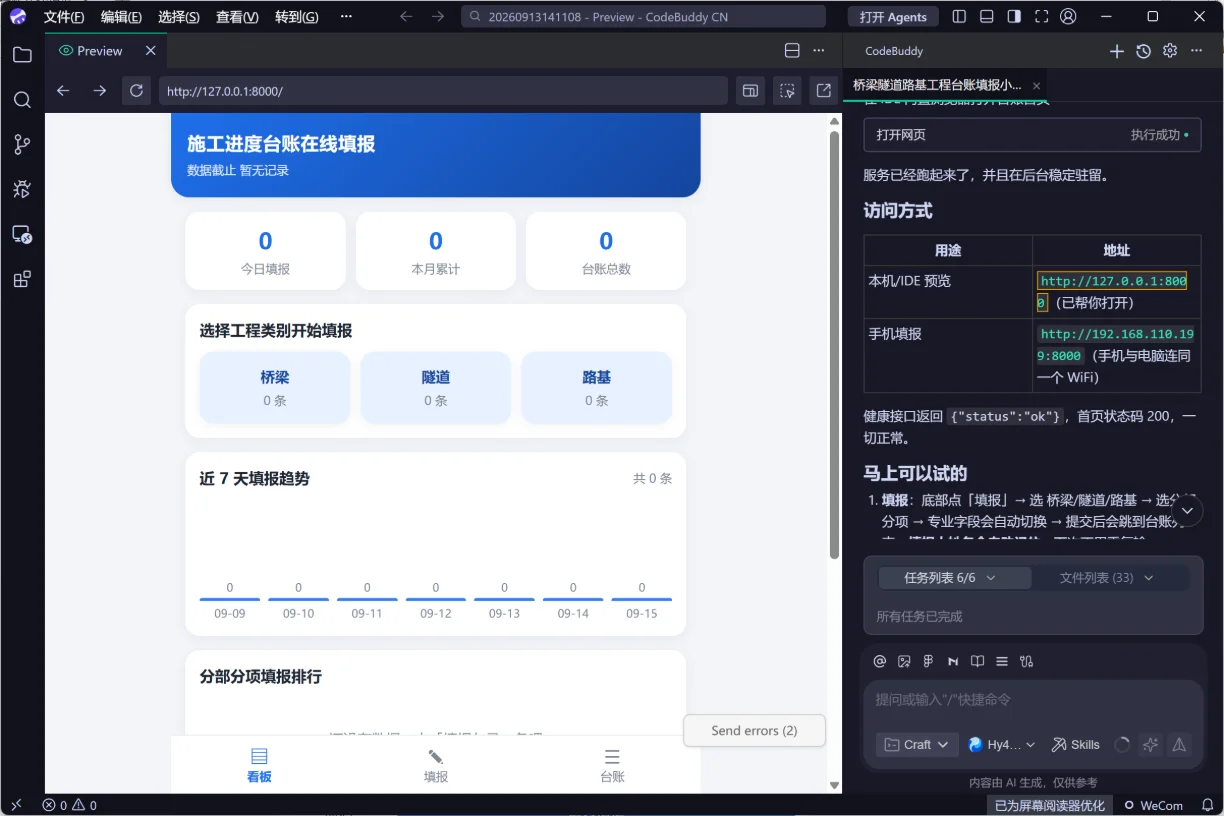Screen dimensions: 1224x816
Task: Toggle bottom panel layout icon
Action: point(987,17)
